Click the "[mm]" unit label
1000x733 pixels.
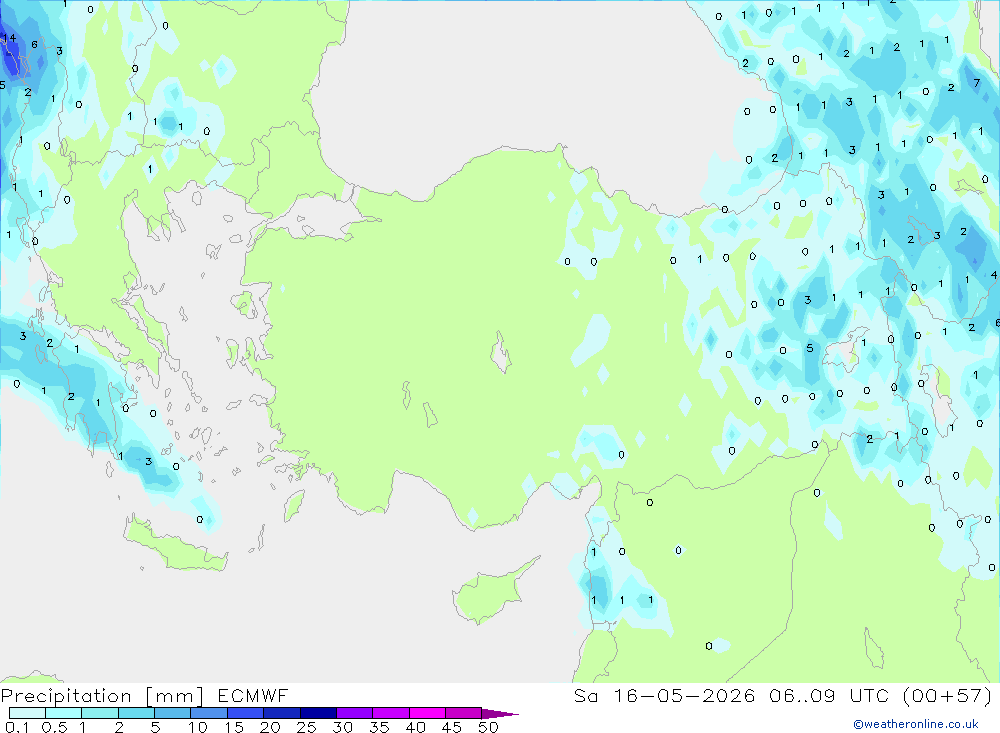point(175,696)
